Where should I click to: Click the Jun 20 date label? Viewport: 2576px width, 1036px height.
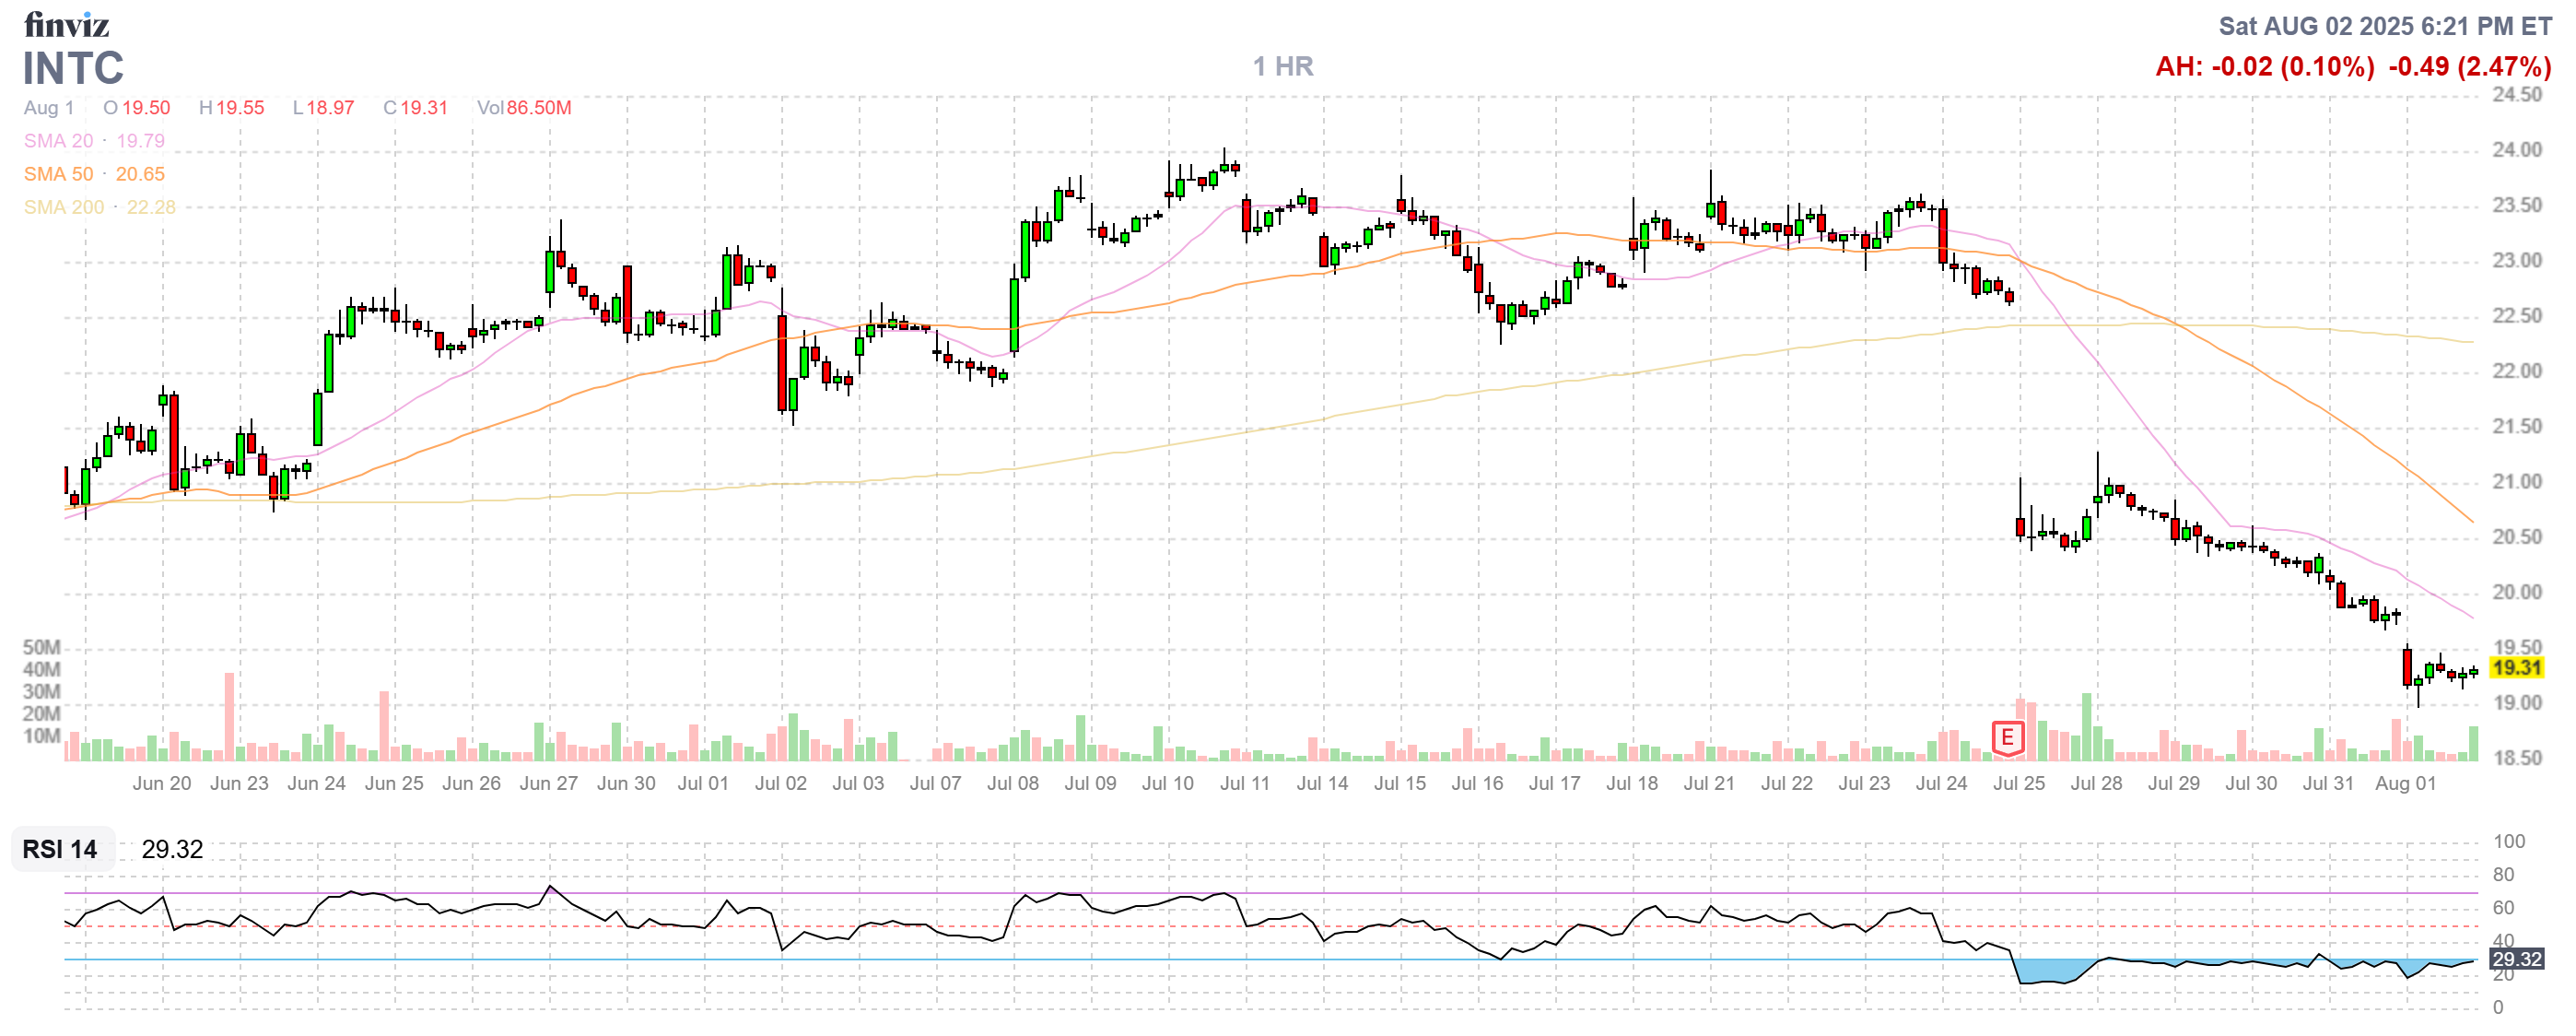161,783
